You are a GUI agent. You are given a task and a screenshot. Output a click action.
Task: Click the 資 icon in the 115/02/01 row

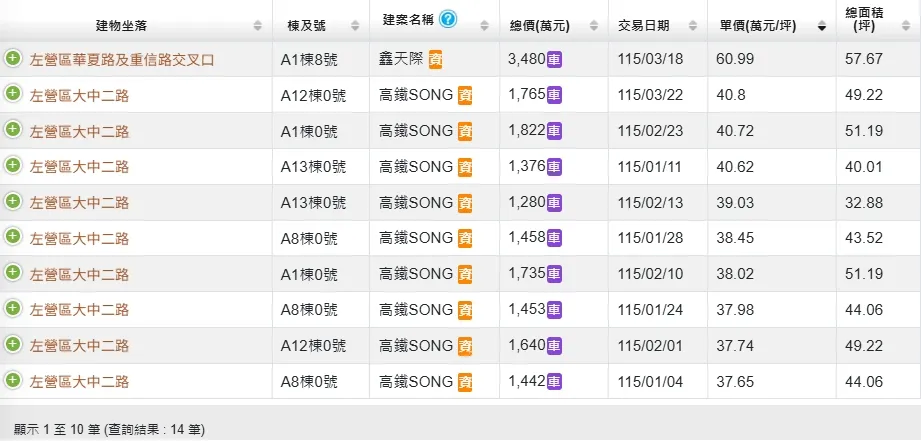click(x=465, y=346)
